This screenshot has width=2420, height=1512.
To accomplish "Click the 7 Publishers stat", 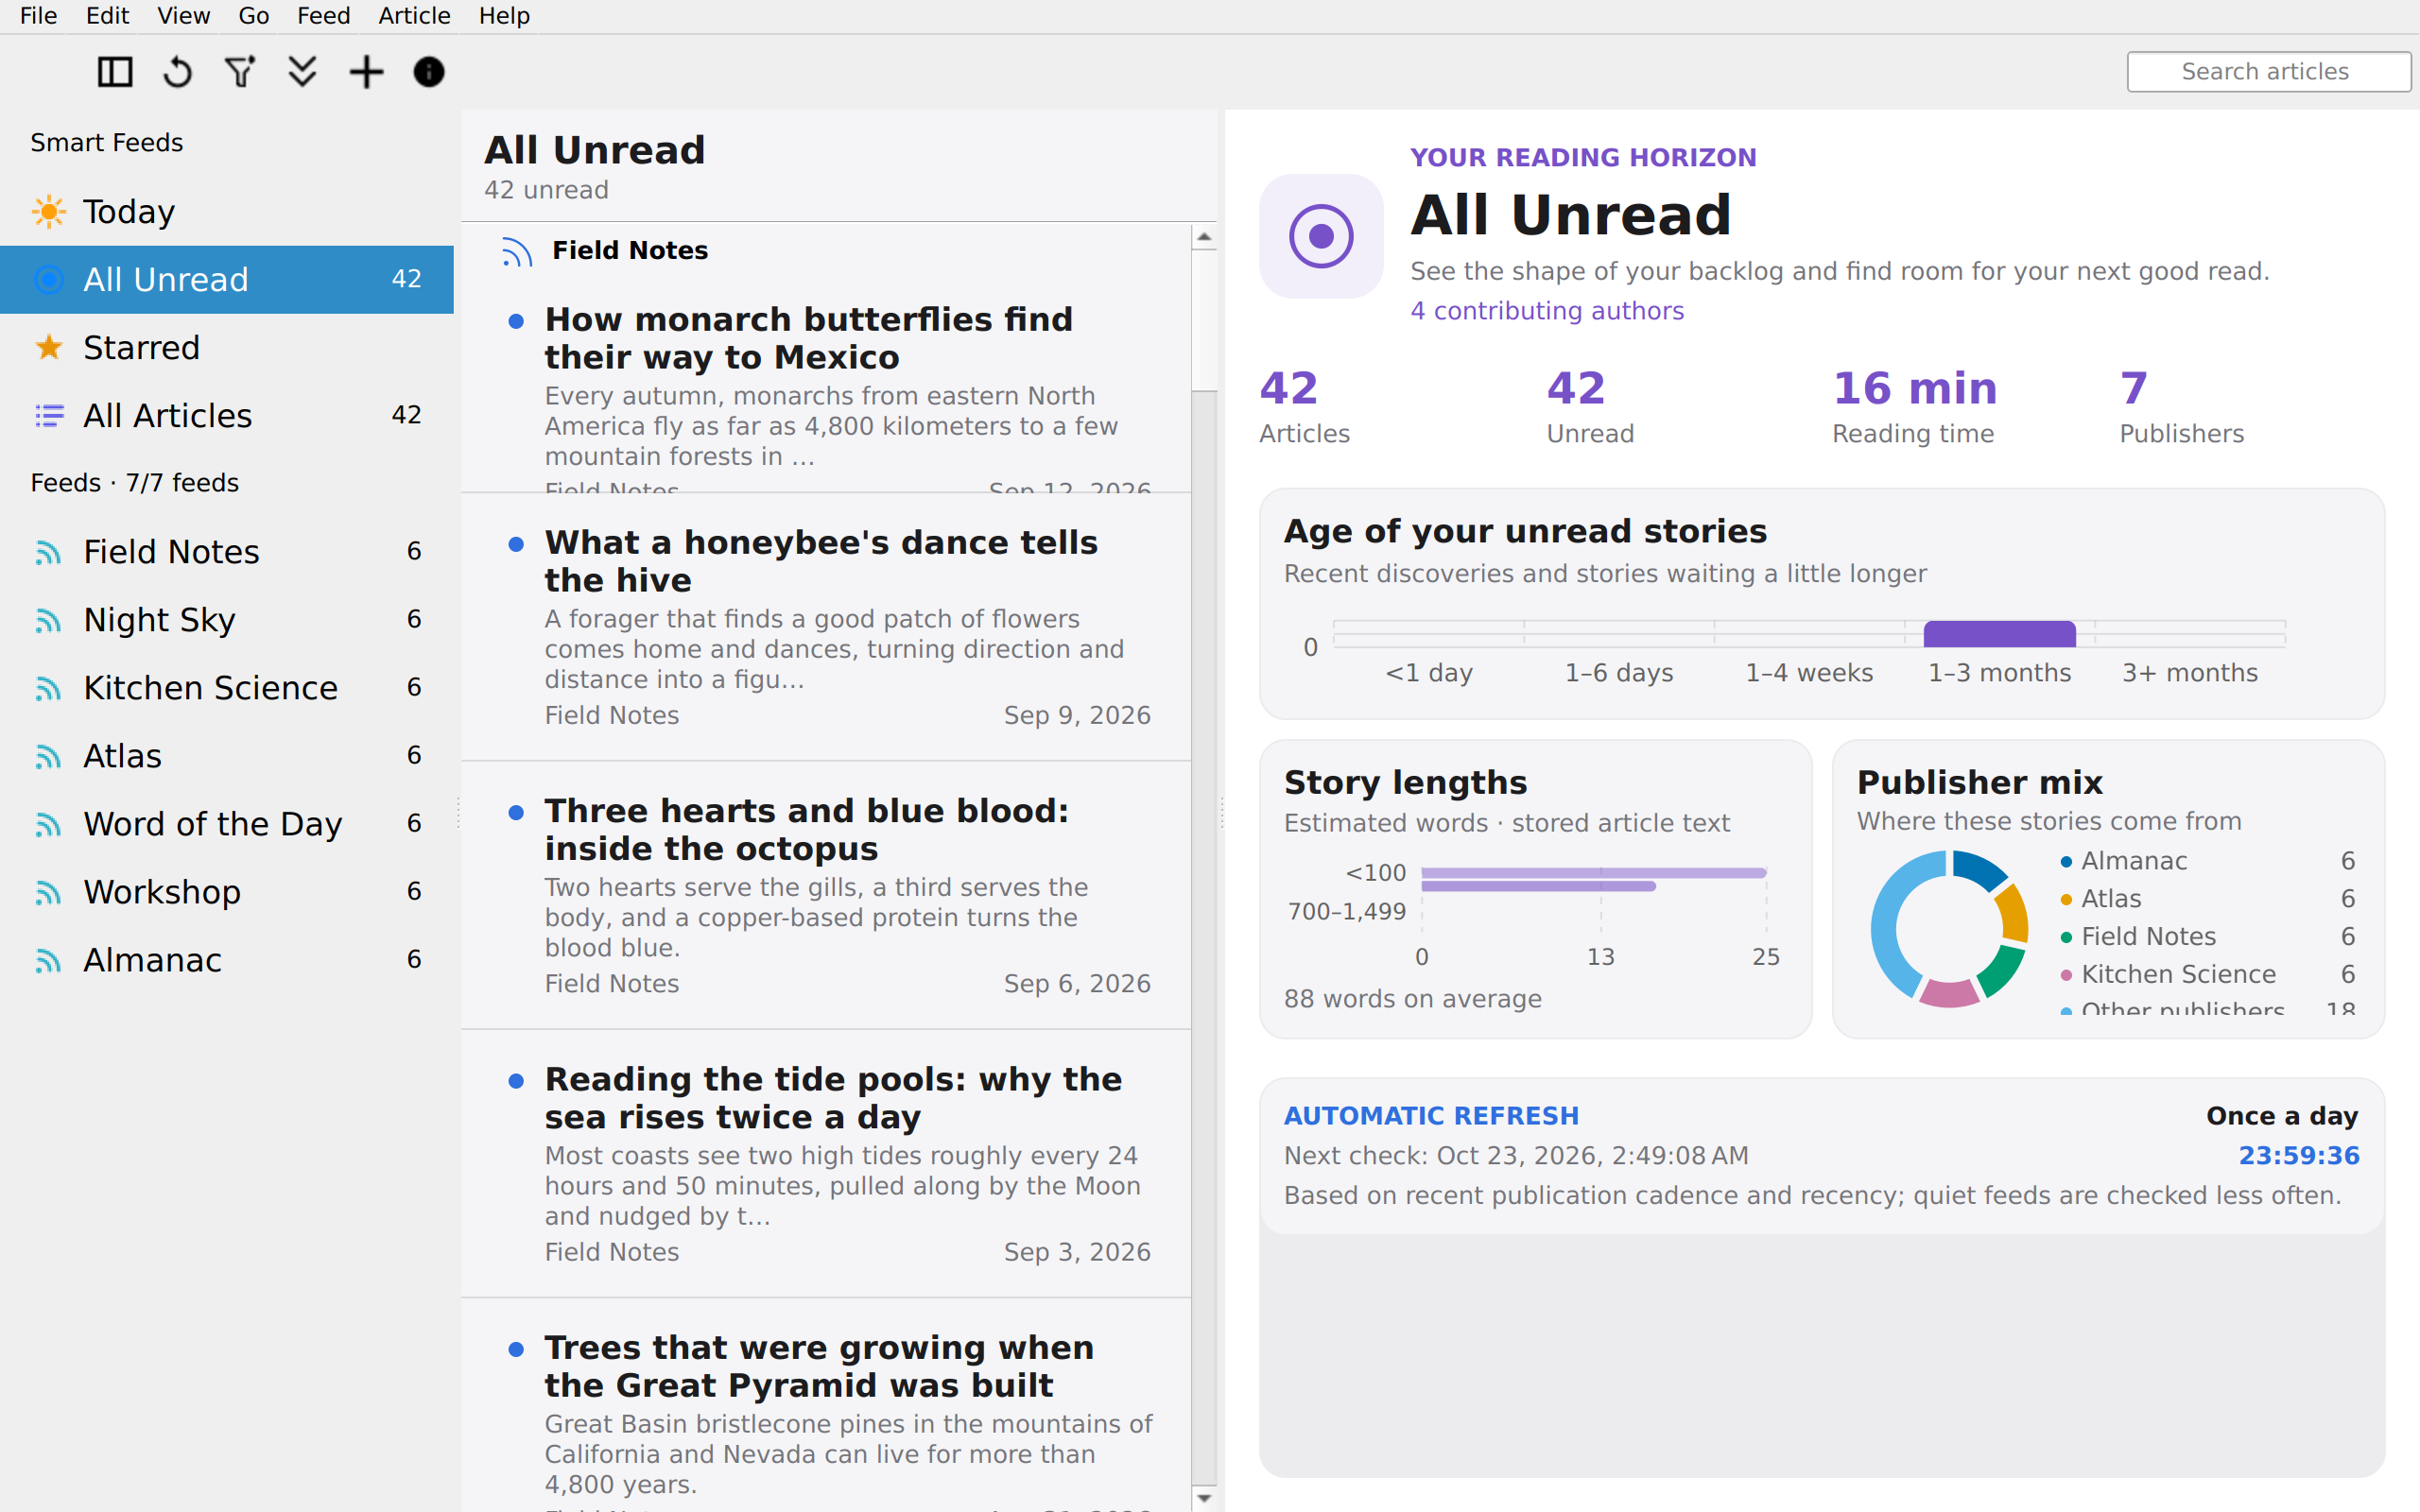I will click(x=2182, y=407).
